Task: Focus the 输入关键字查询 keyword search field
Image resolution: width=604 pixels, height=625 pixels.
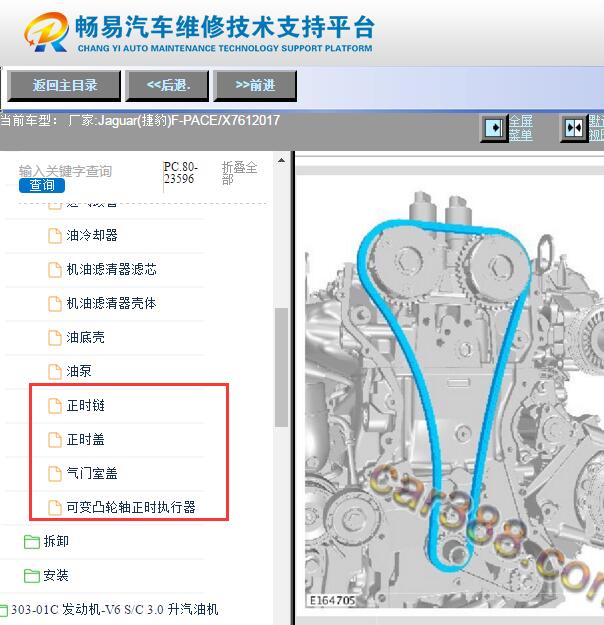Action: (x=65, y=171)
